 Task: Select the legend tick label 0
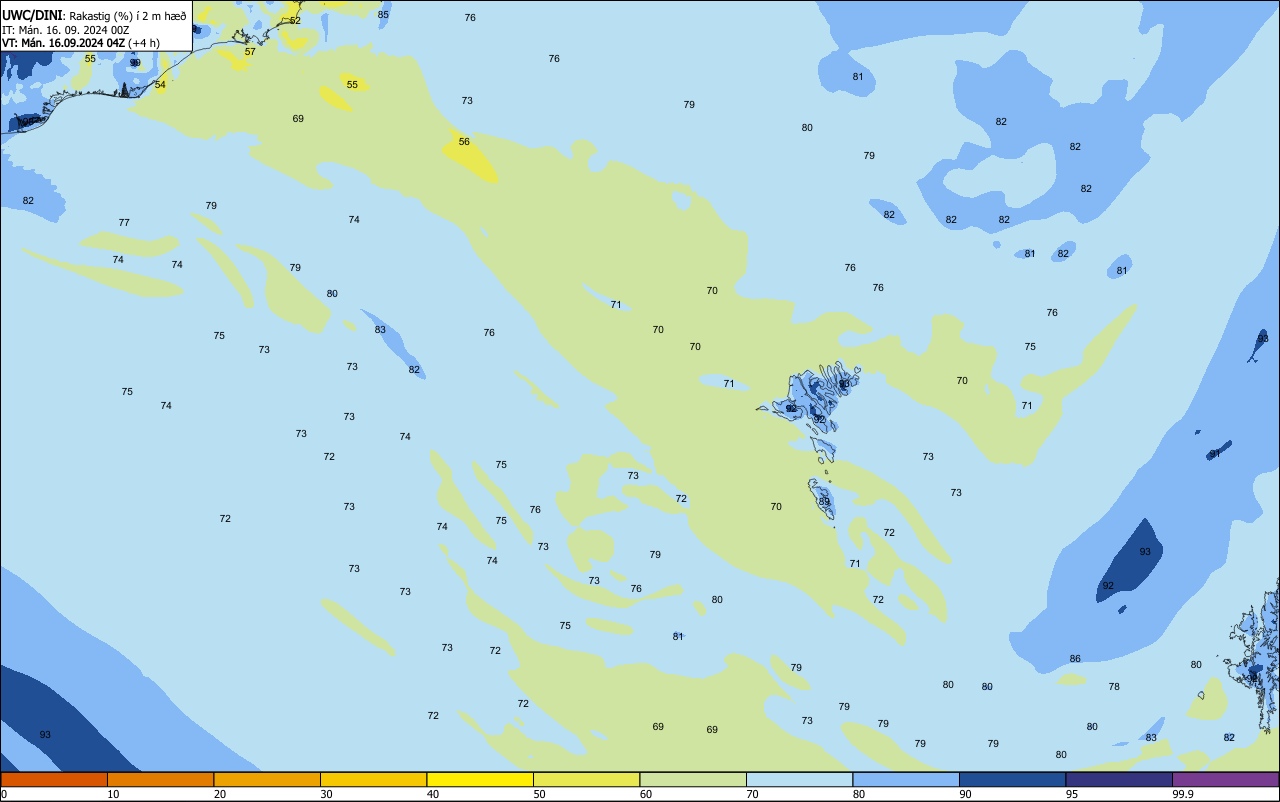5,794
